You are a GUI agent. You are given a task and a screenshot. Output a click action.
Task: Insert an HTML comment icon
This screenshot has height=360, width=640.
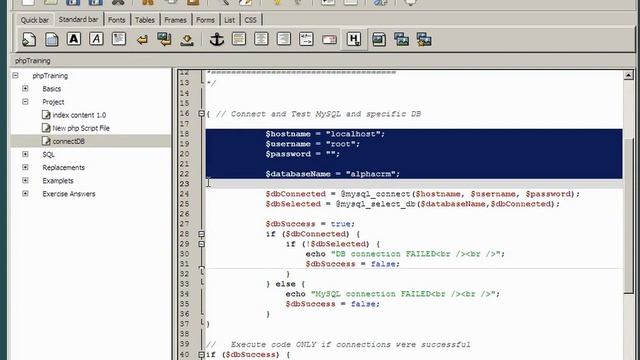[x=306, y=39]
